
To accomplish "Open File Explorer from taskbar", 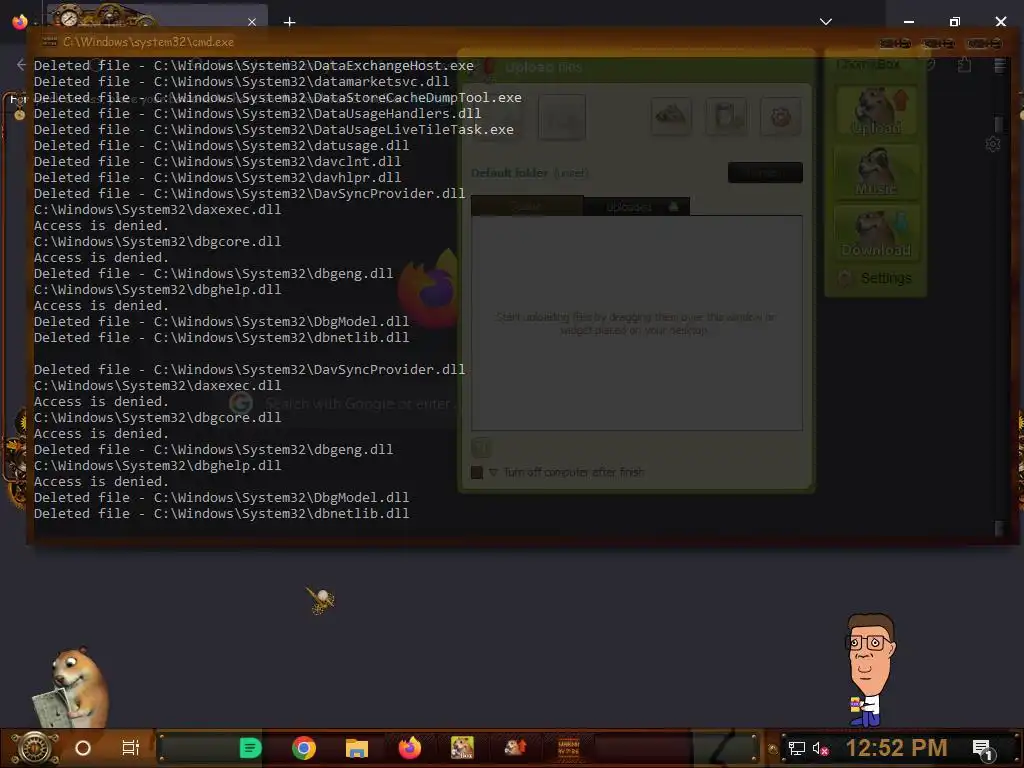I will click(x=357, y=748).
